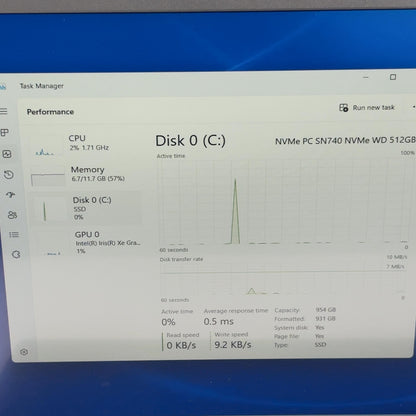Open the Startup apps icon
The height and width of the screenshot is (416, 416).
coord(10,195)
